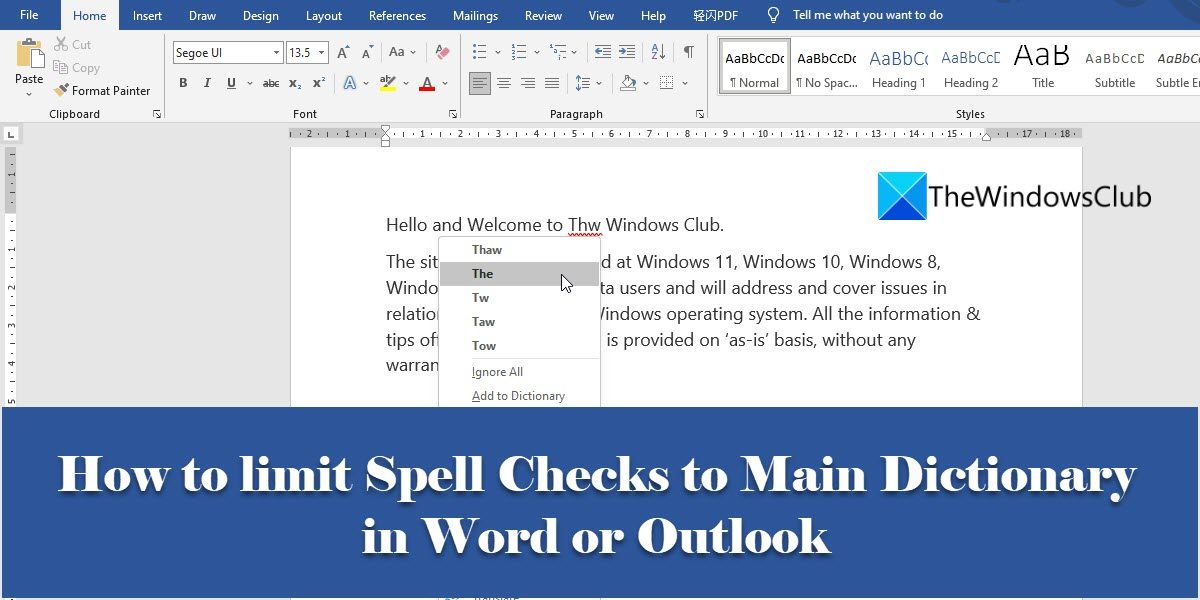Open the File tab
Viewport: 1200px width, 600px height.
[30, 15]
